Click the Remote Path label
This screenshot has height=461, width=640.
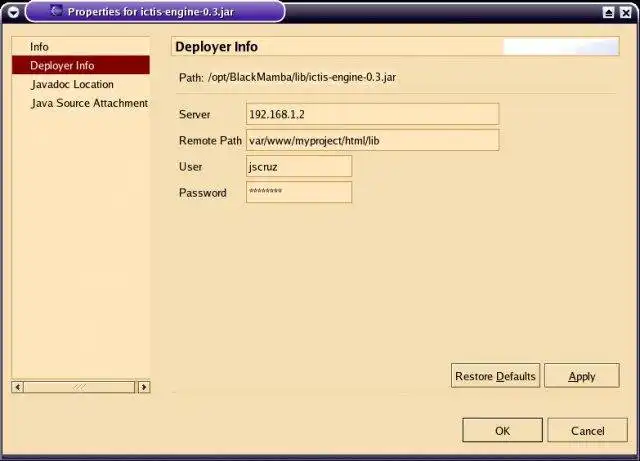(210, 140)
